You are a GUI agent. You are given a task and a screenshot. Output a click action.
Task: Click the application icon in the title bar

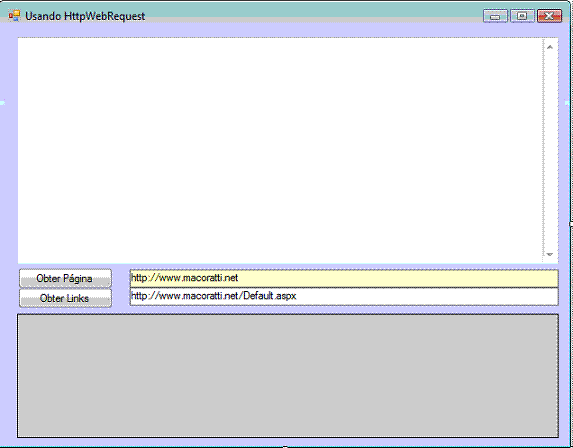14,16
